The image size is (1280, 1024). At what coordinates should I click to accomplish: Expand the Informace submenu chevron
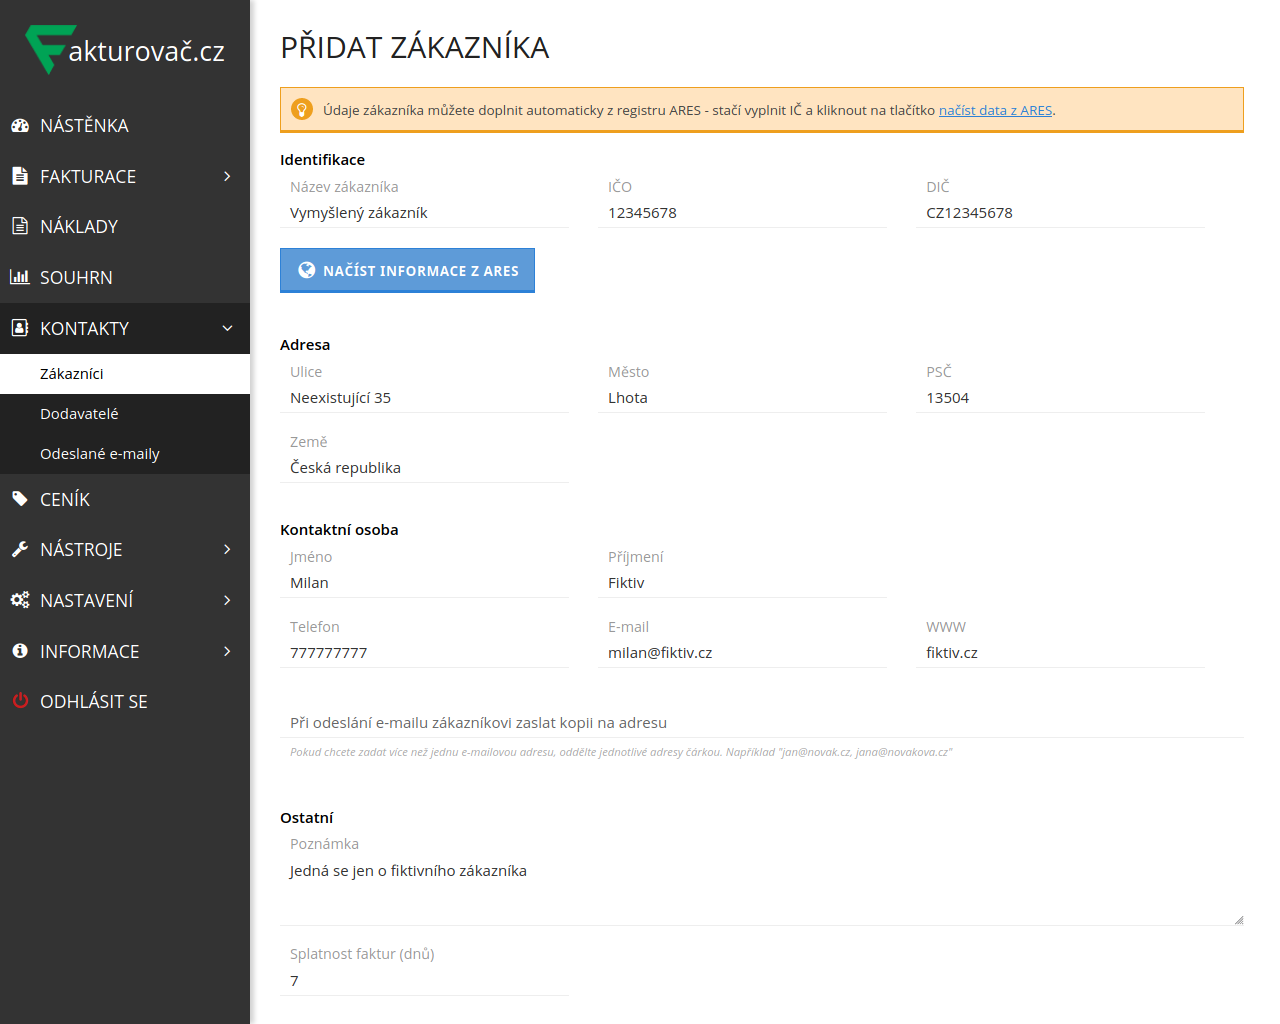227,651
